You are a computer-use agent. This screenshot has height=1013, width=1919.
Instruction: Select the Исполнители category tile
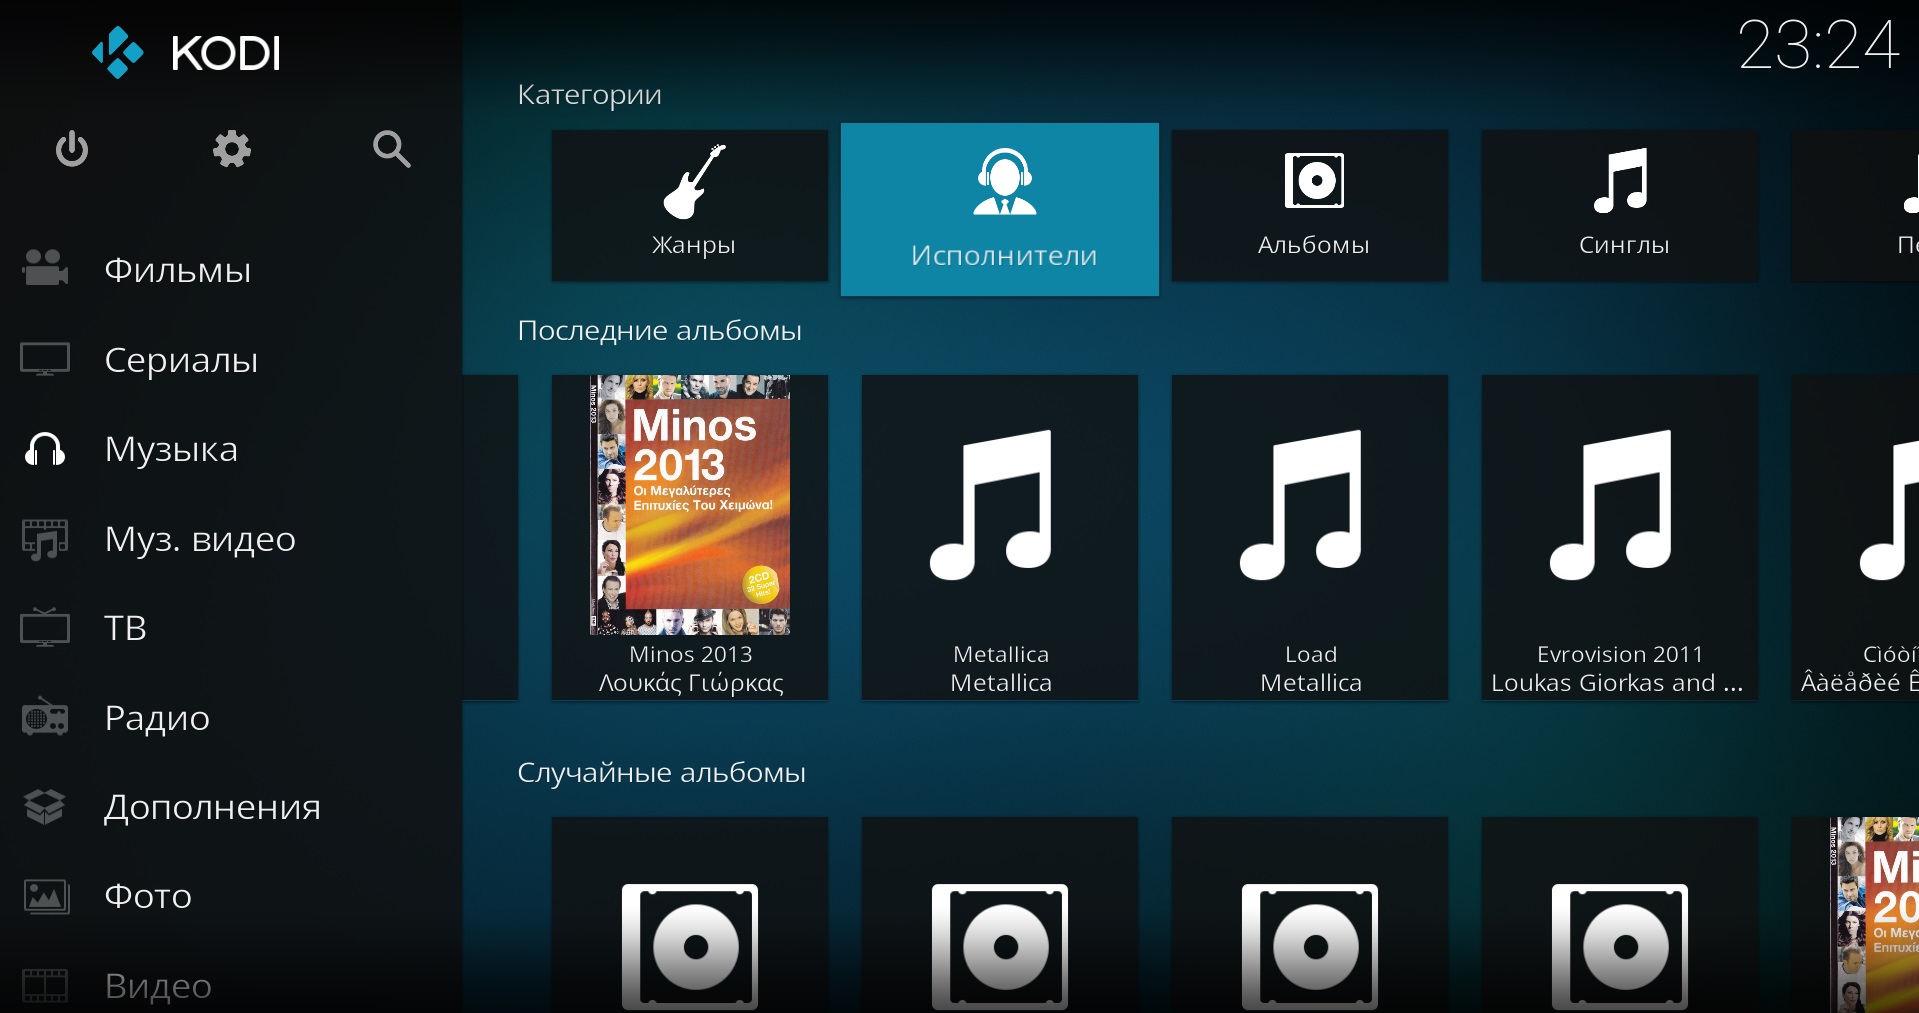[1000, 209]
